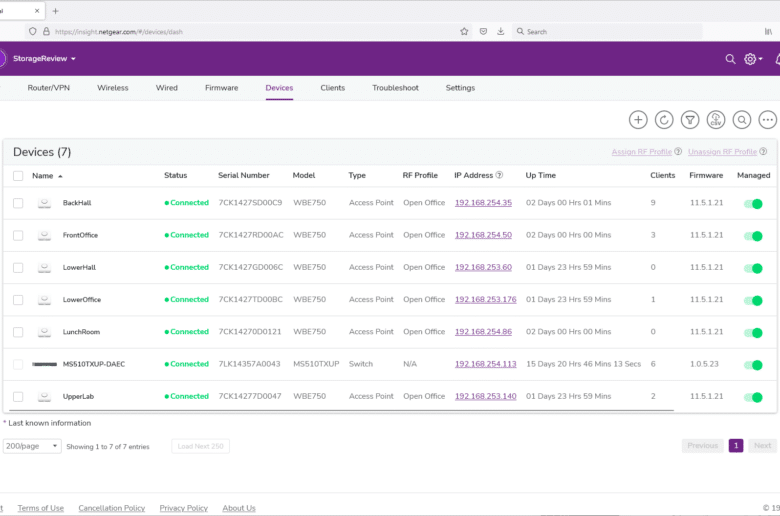Click the Next pagination button
The image size is (780, 516).
tap(762, 445)
